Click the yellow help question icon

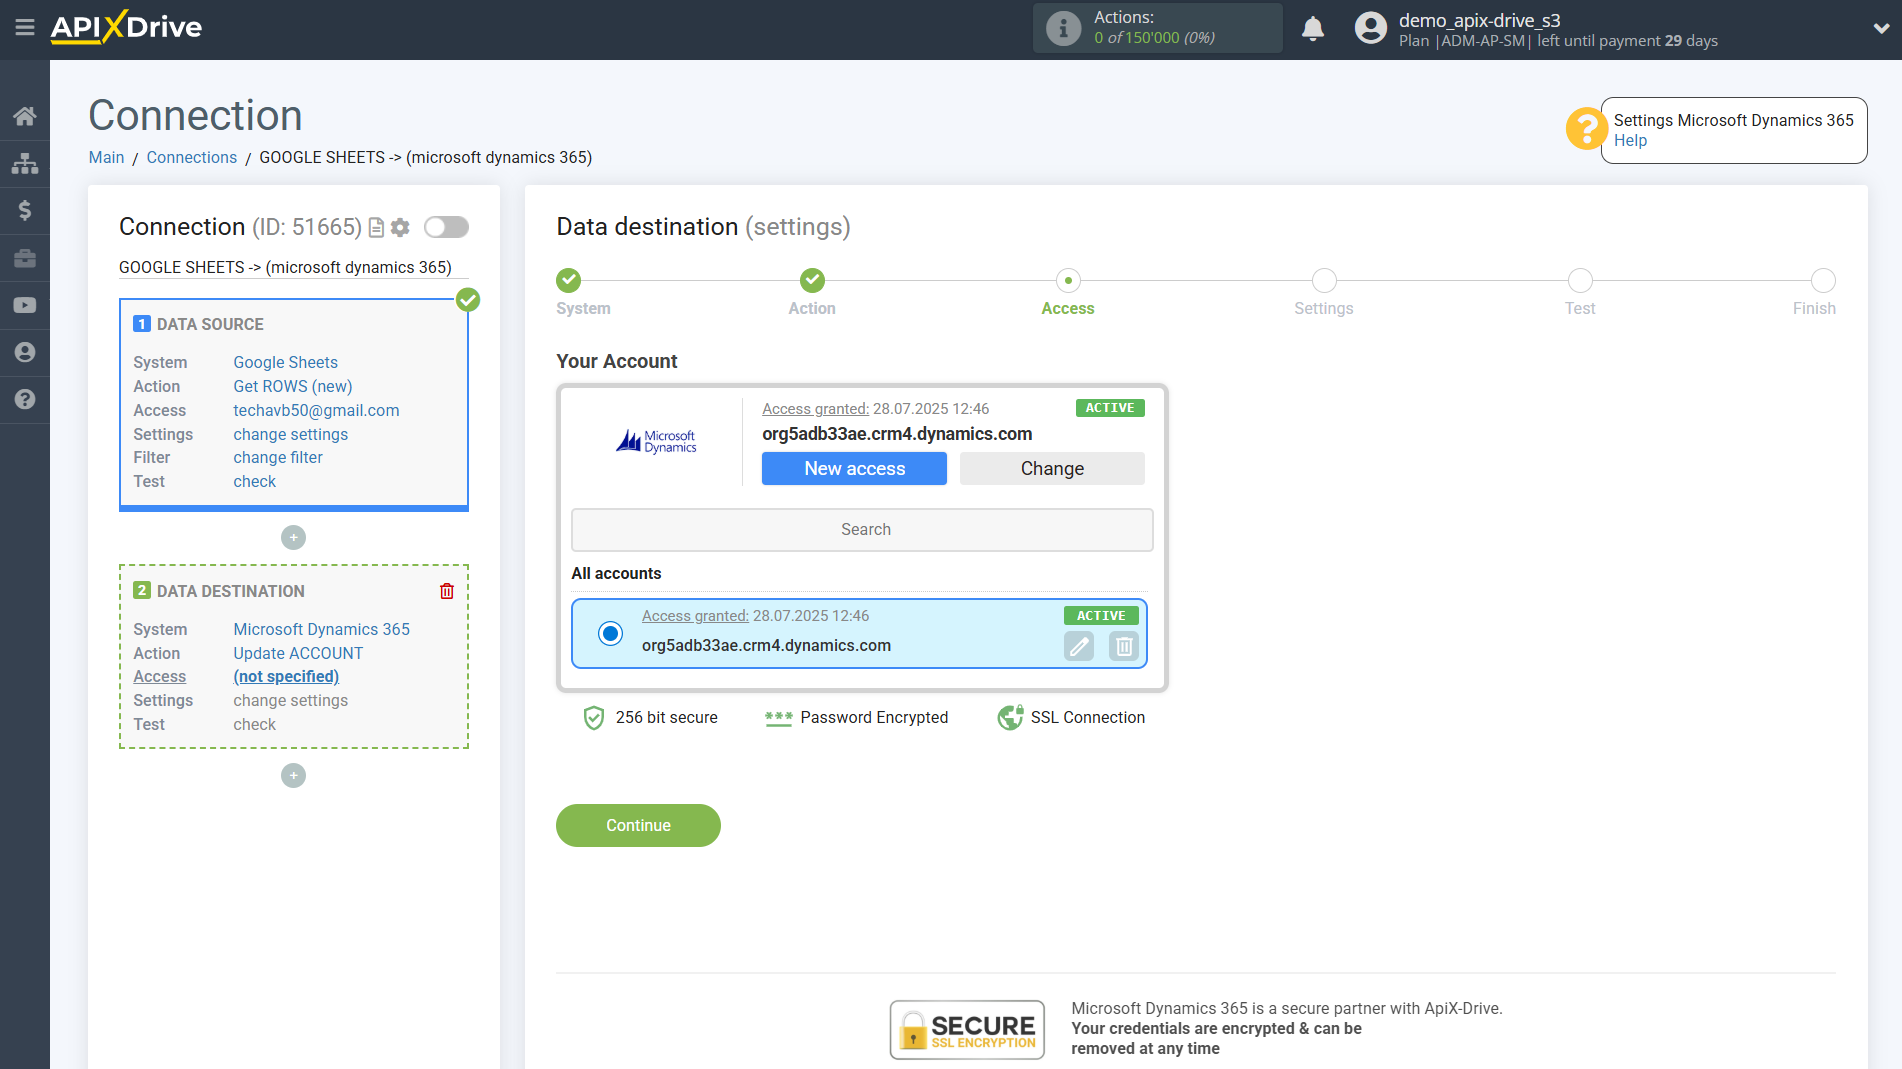coord(1586,129)
